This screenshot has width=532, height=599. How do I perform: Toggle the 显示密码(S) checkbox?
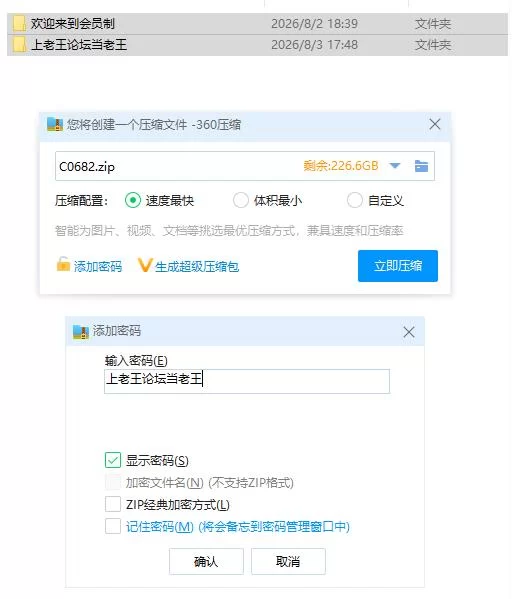[x=113, y=460]
